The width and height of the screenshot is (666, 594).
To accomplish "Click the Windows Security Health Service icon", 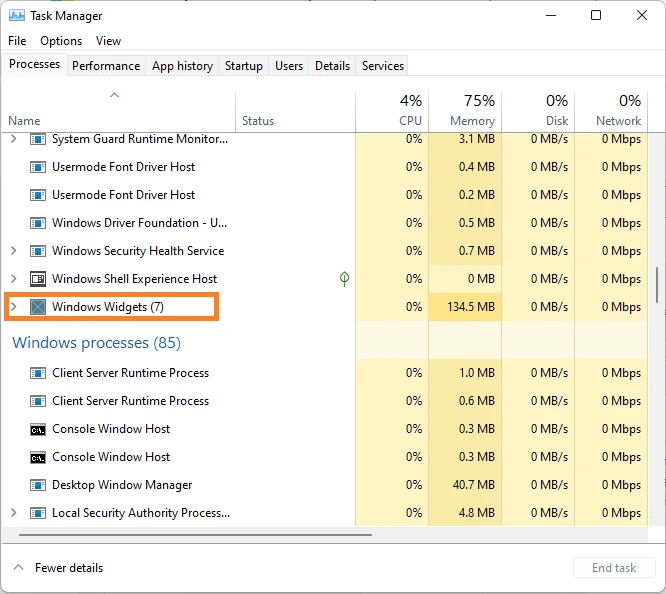I will [38, 251].
